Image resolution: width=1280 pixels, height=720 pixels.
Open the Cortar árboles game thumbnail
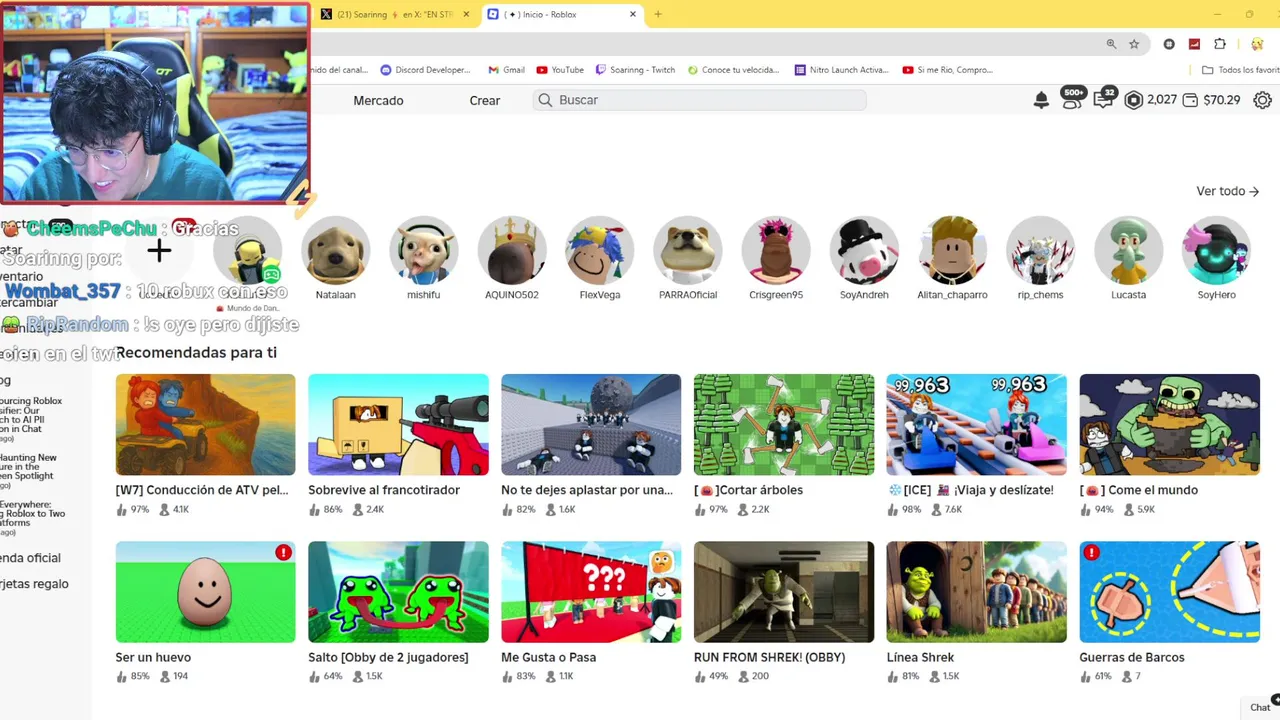coord(784,425)
